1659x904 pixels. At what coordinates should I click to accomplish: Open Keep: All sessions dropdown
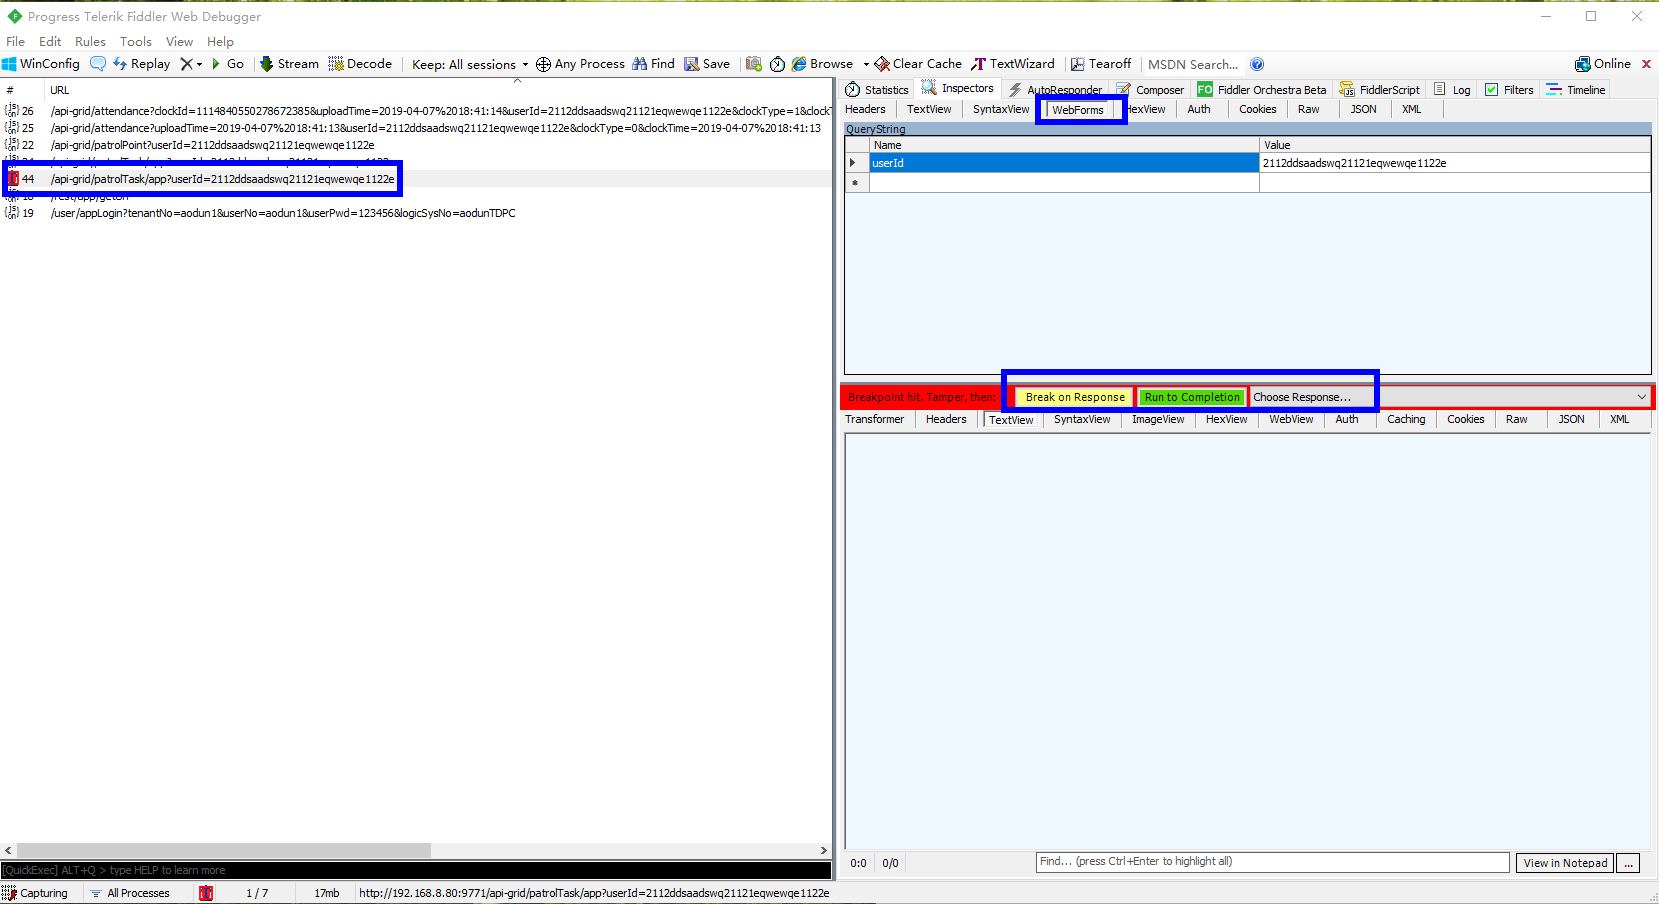pyautogui.click(x=470, y=64)
